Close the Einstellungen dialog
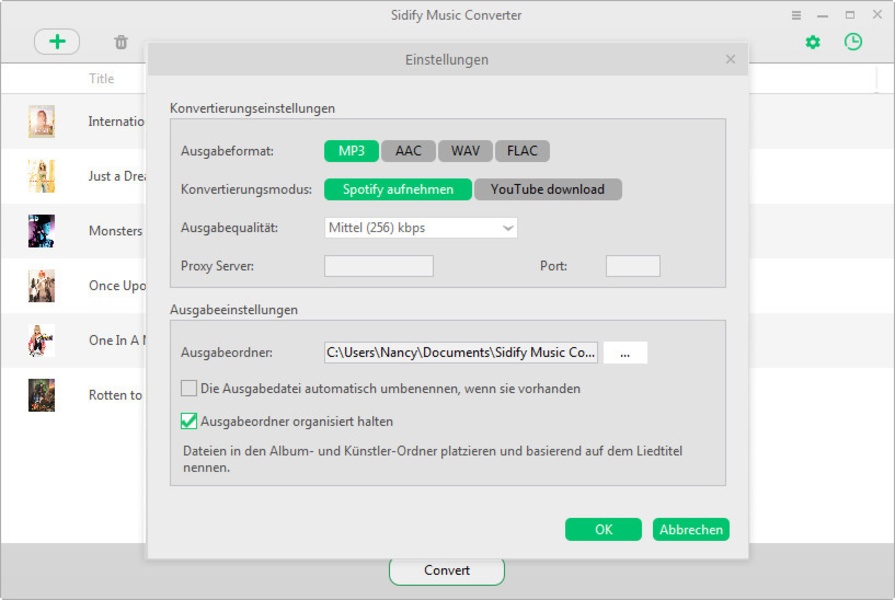This screenshot has height=600, width=895. (731, 59)
